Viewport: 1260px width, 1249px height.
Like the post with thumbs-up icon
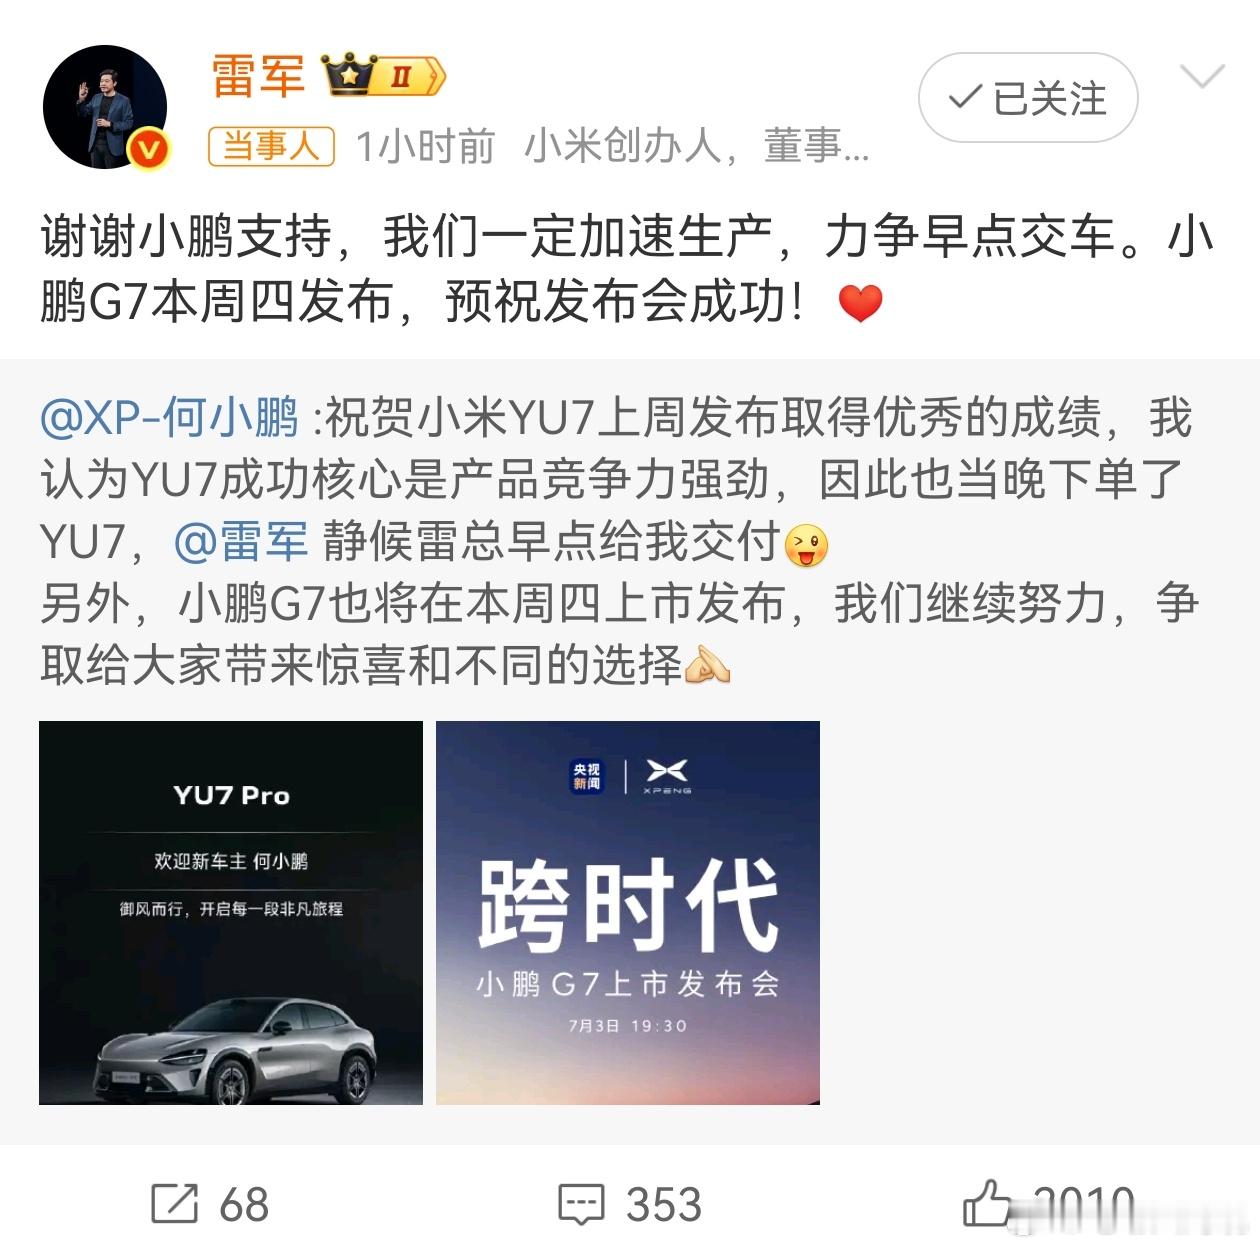click(987, 1203)
